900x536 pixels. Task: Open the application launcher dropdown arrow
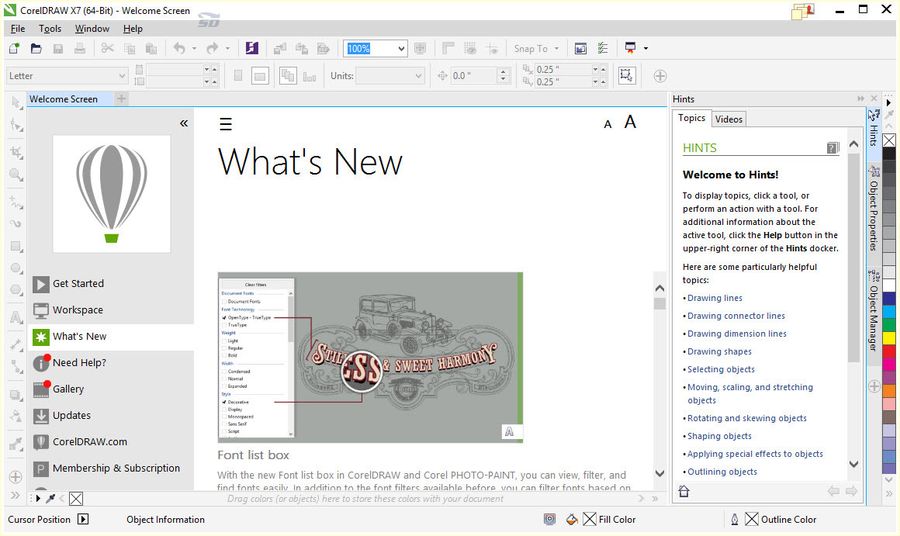(x=646, y=49)
